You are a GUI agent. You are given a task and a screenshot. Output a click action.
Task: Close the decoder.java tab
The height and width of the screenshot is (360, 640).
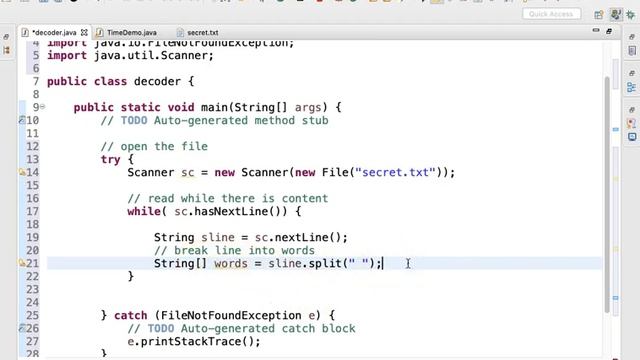coord(84,32)
